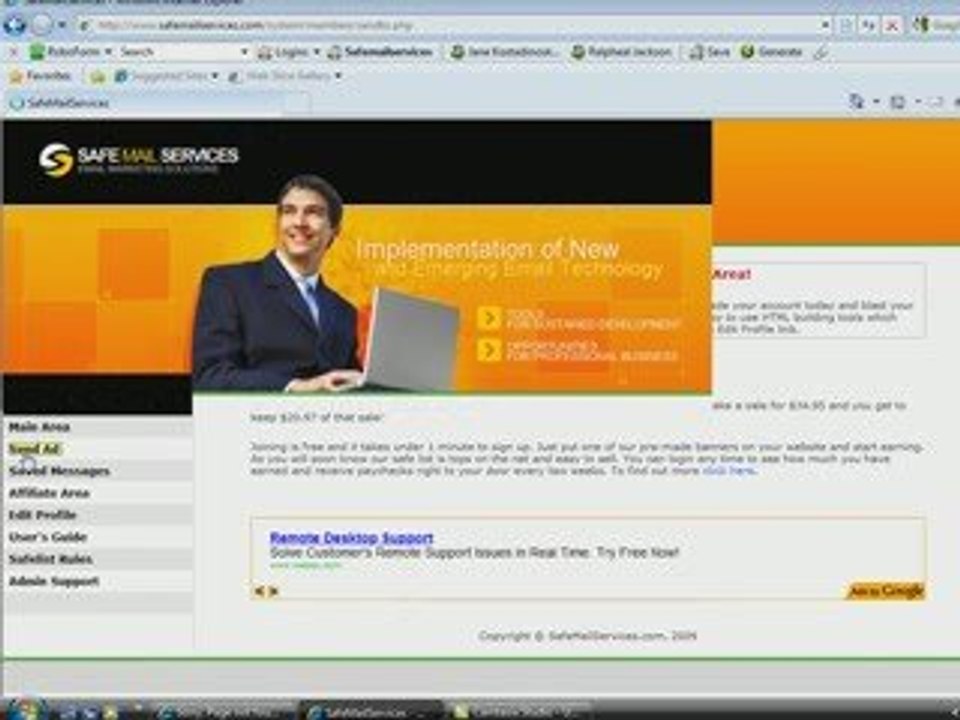This screenshot has height=720, width=960.
Task: Open Suggested Sites on favorites bar
Action: [x=162, y=77]
